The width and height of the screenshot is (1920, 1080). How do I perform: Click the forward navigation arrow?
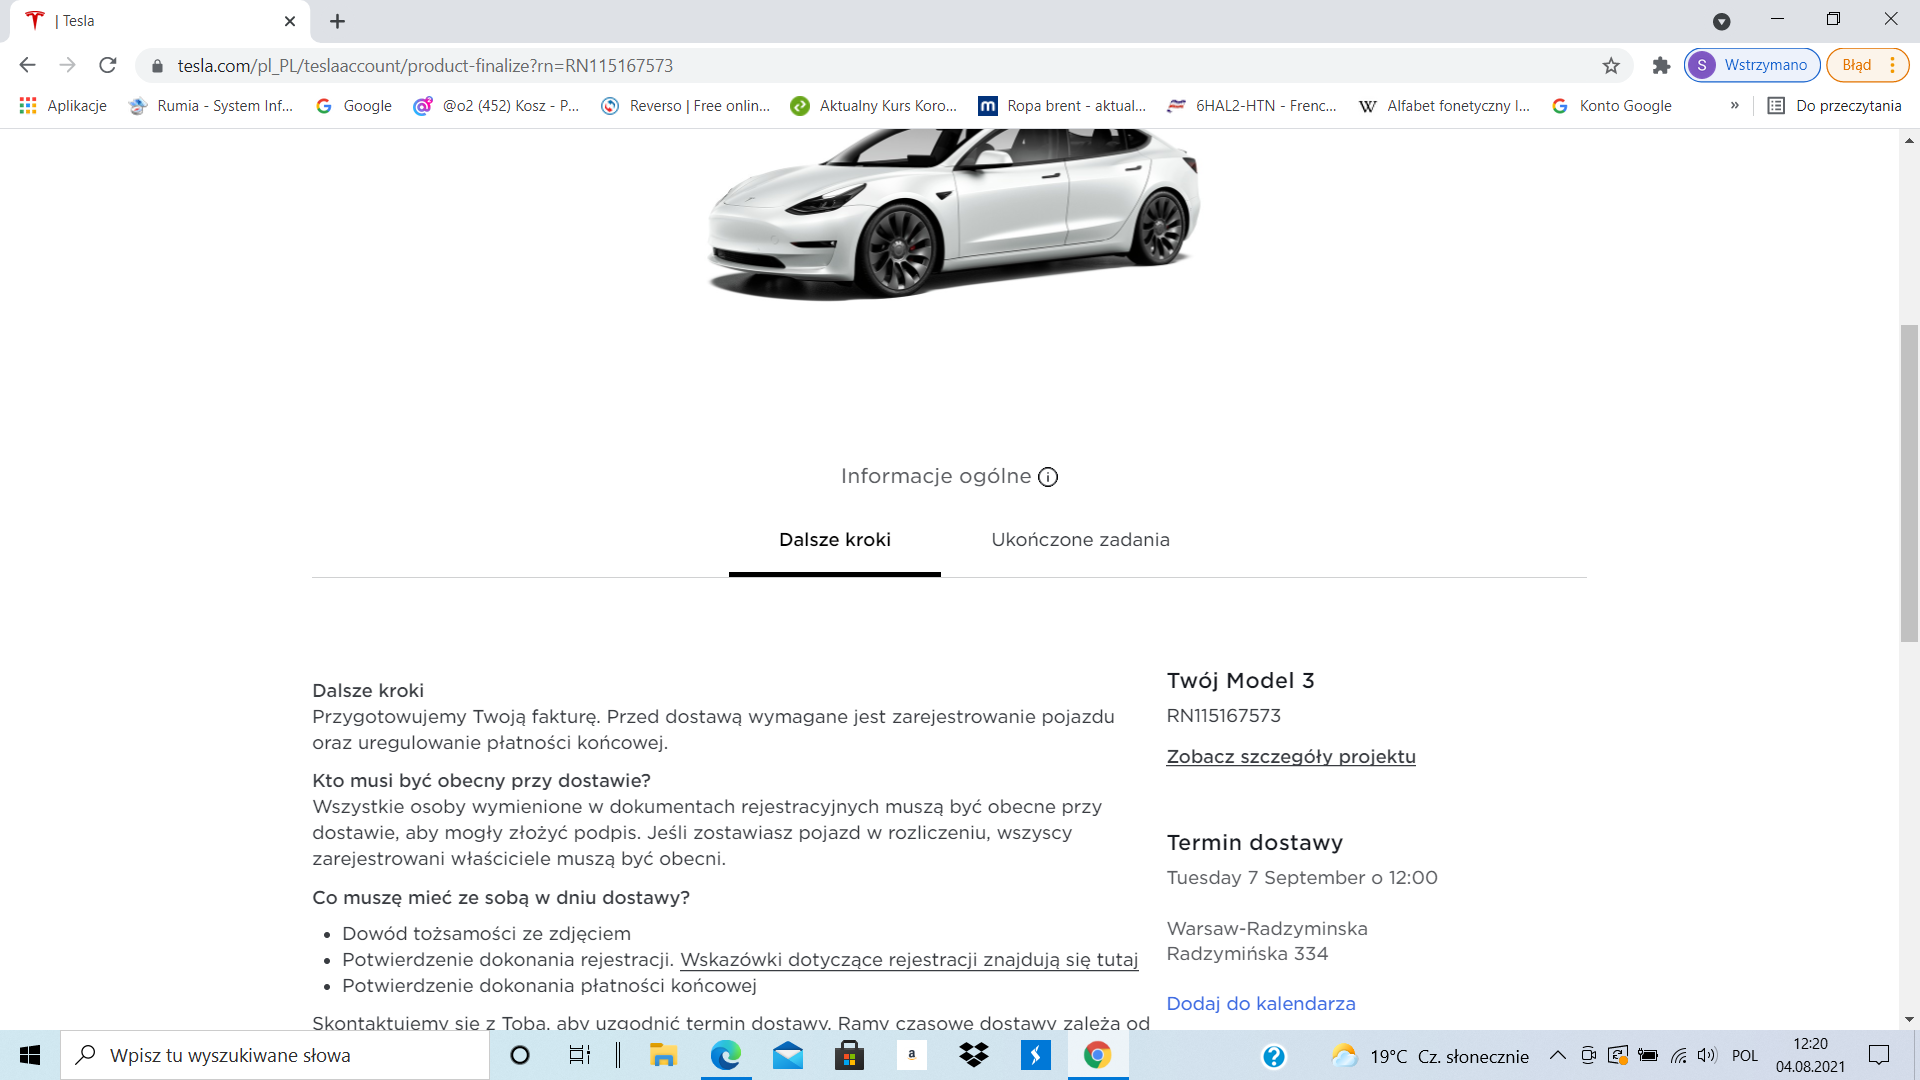coord(67,65)
